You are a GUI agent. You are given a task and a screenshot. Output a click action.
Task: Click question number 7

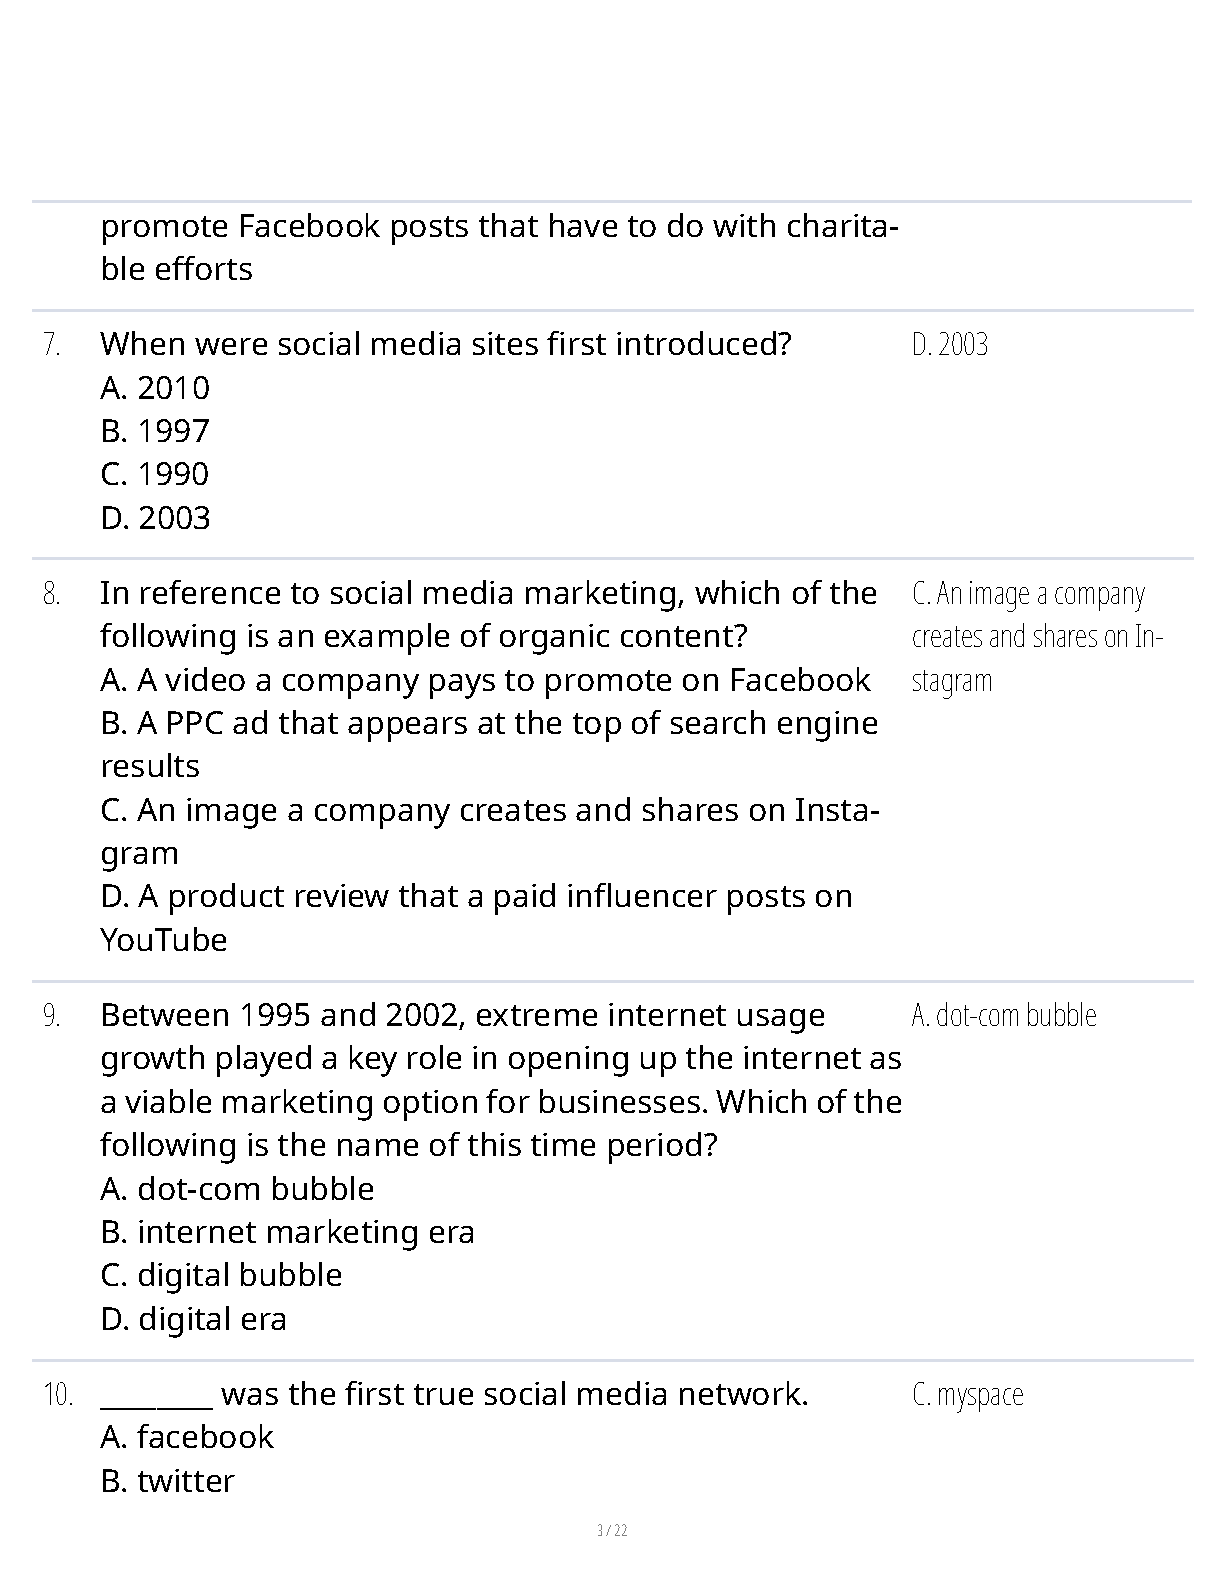pos(52,345)
